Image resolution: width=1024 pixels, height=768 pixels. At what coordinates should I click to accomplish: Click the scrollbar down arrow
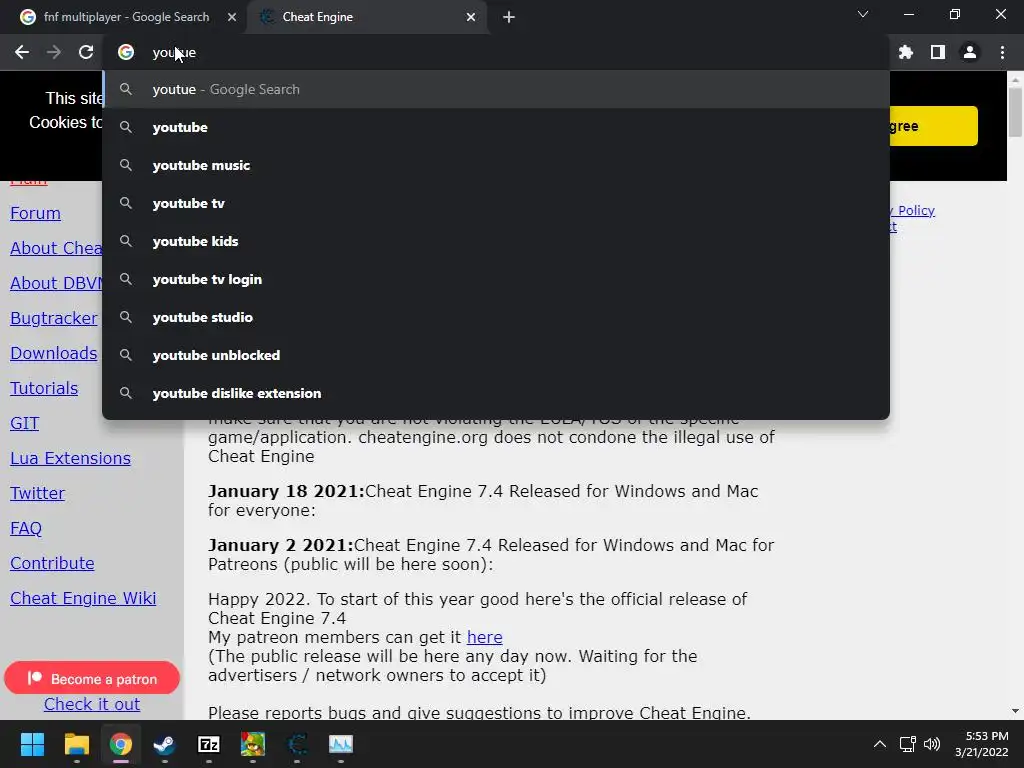(1015, 711)
